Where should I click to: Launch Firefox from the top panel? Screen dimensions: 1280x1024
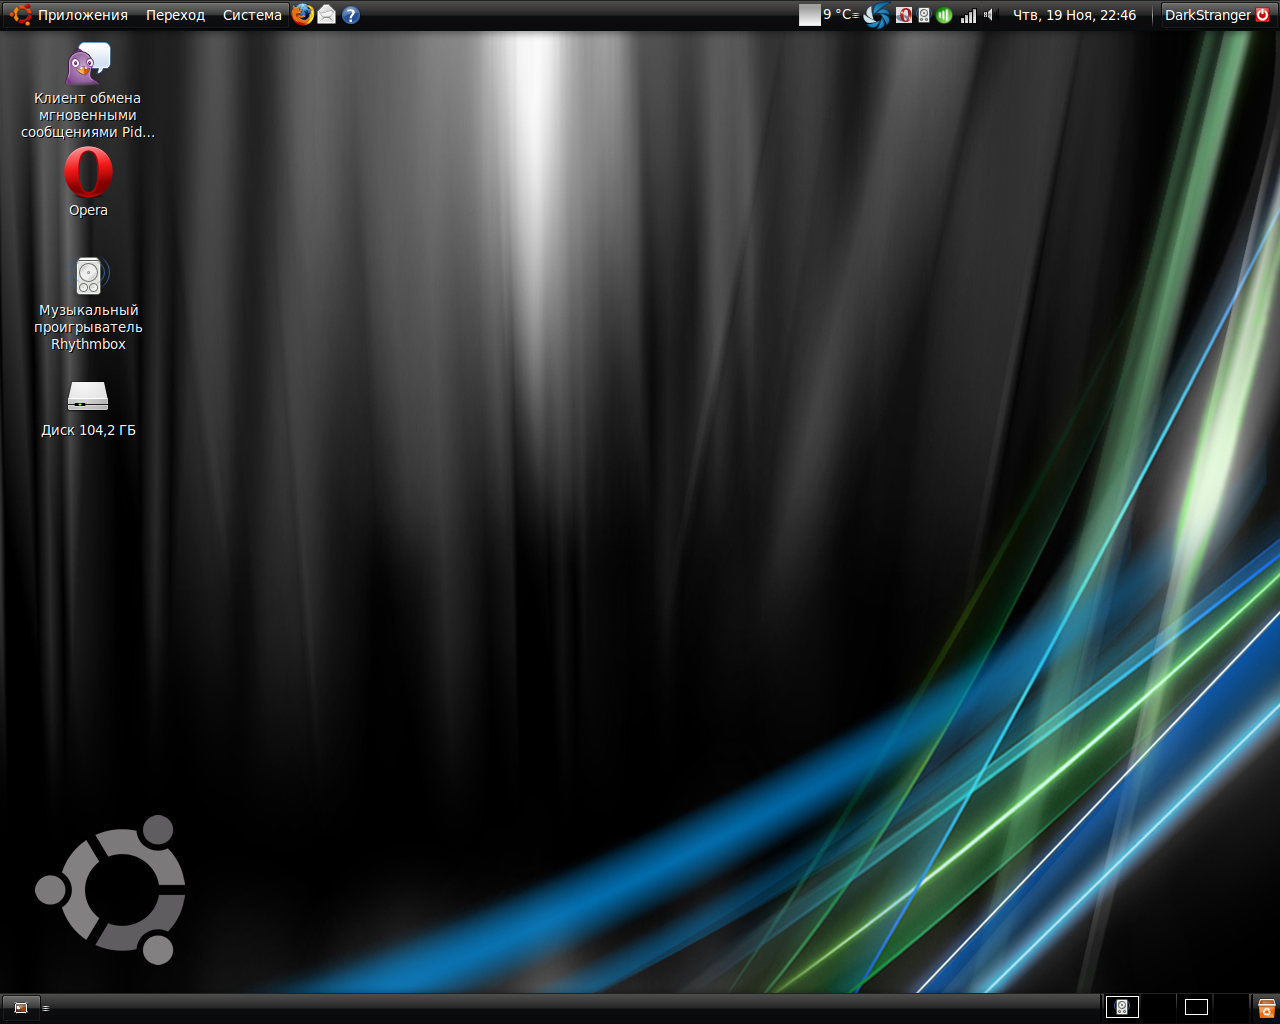click(303, 15)
